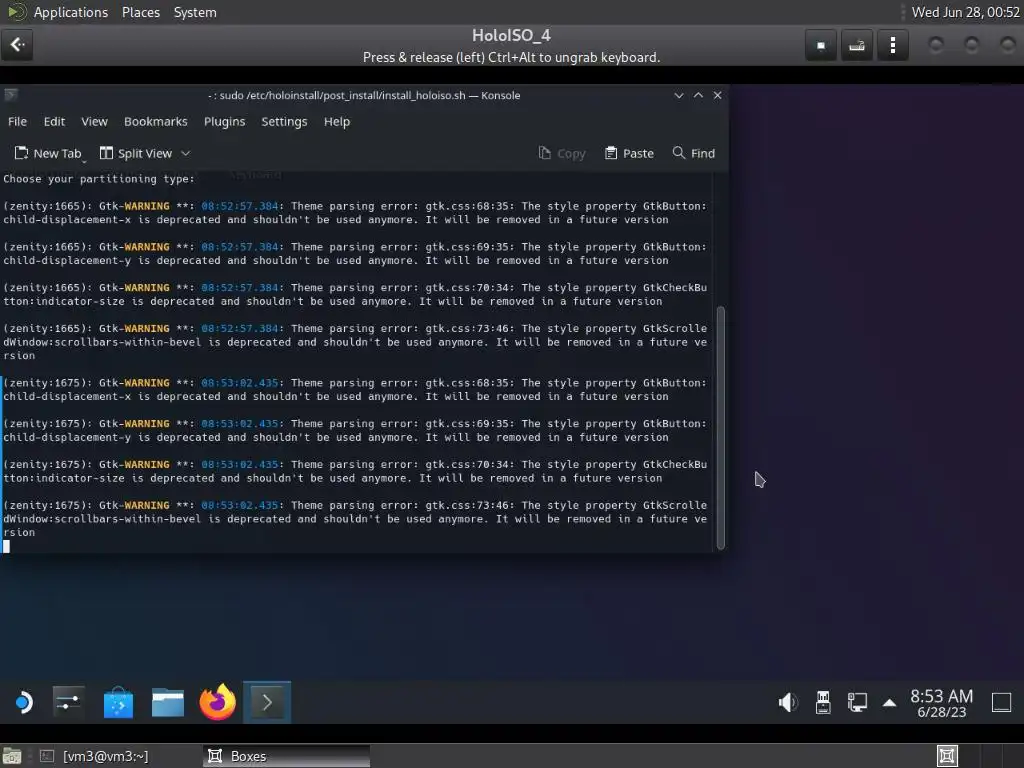1024x768 pixels.
Task: Click the show desktop button in KDE panel
Action: 1001,703
